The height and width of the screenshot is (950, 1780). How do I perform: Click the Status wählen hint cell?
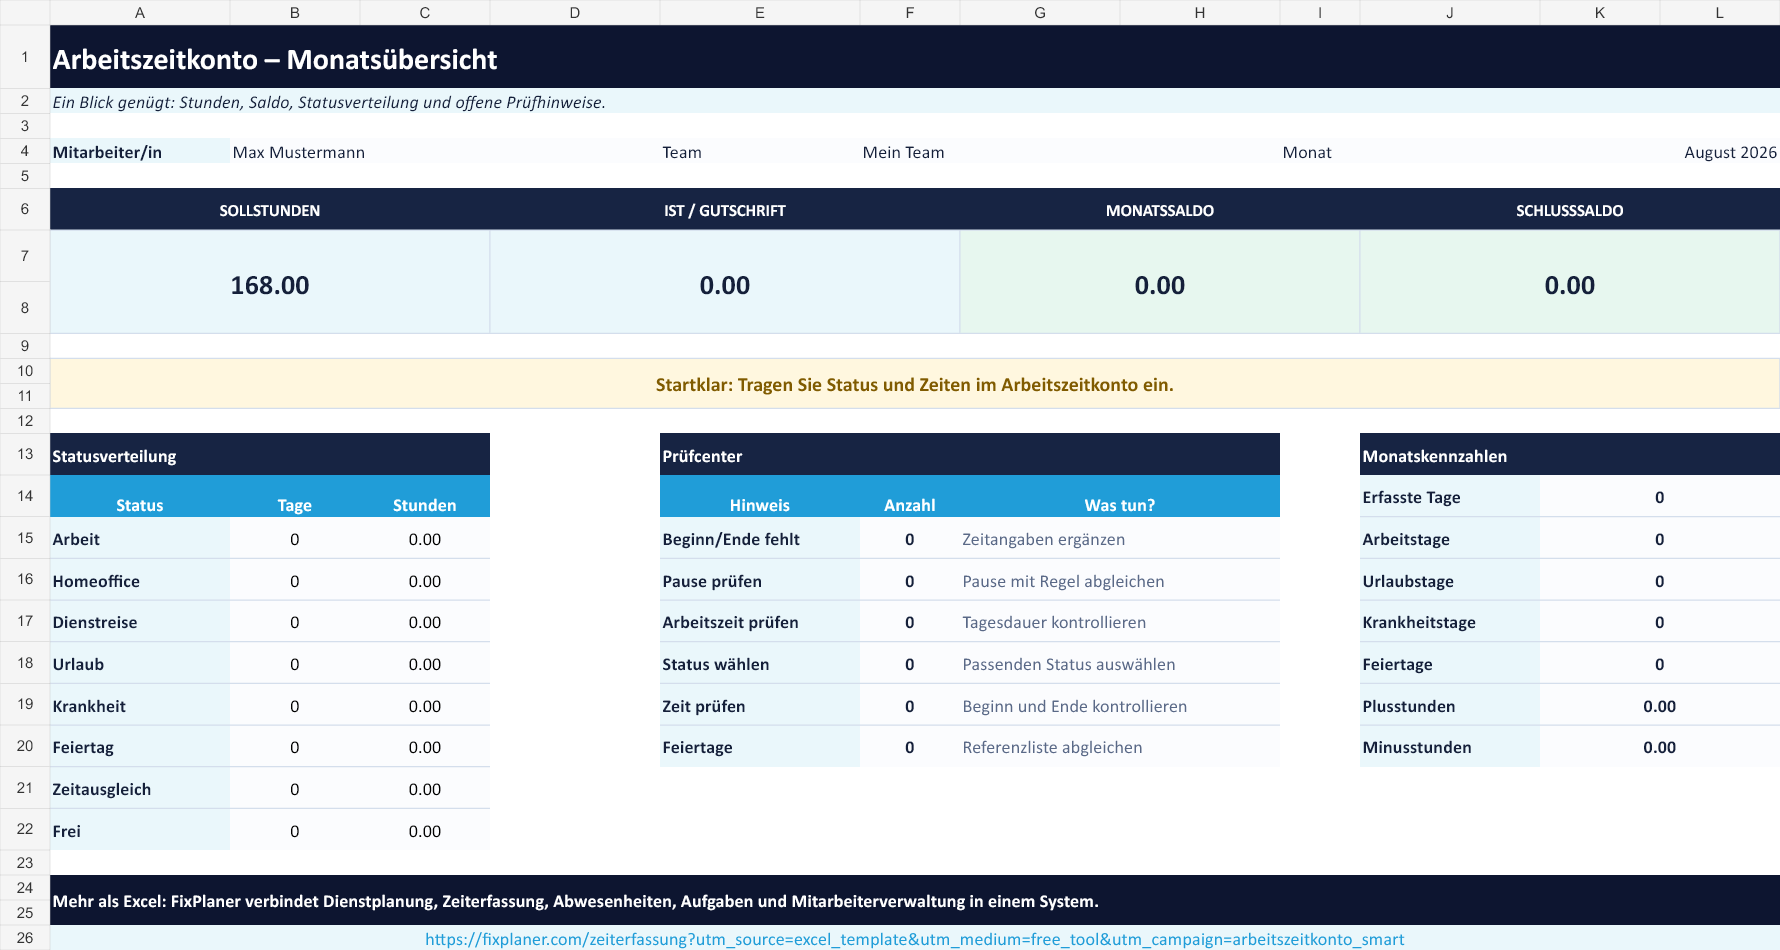pos(760,664)
